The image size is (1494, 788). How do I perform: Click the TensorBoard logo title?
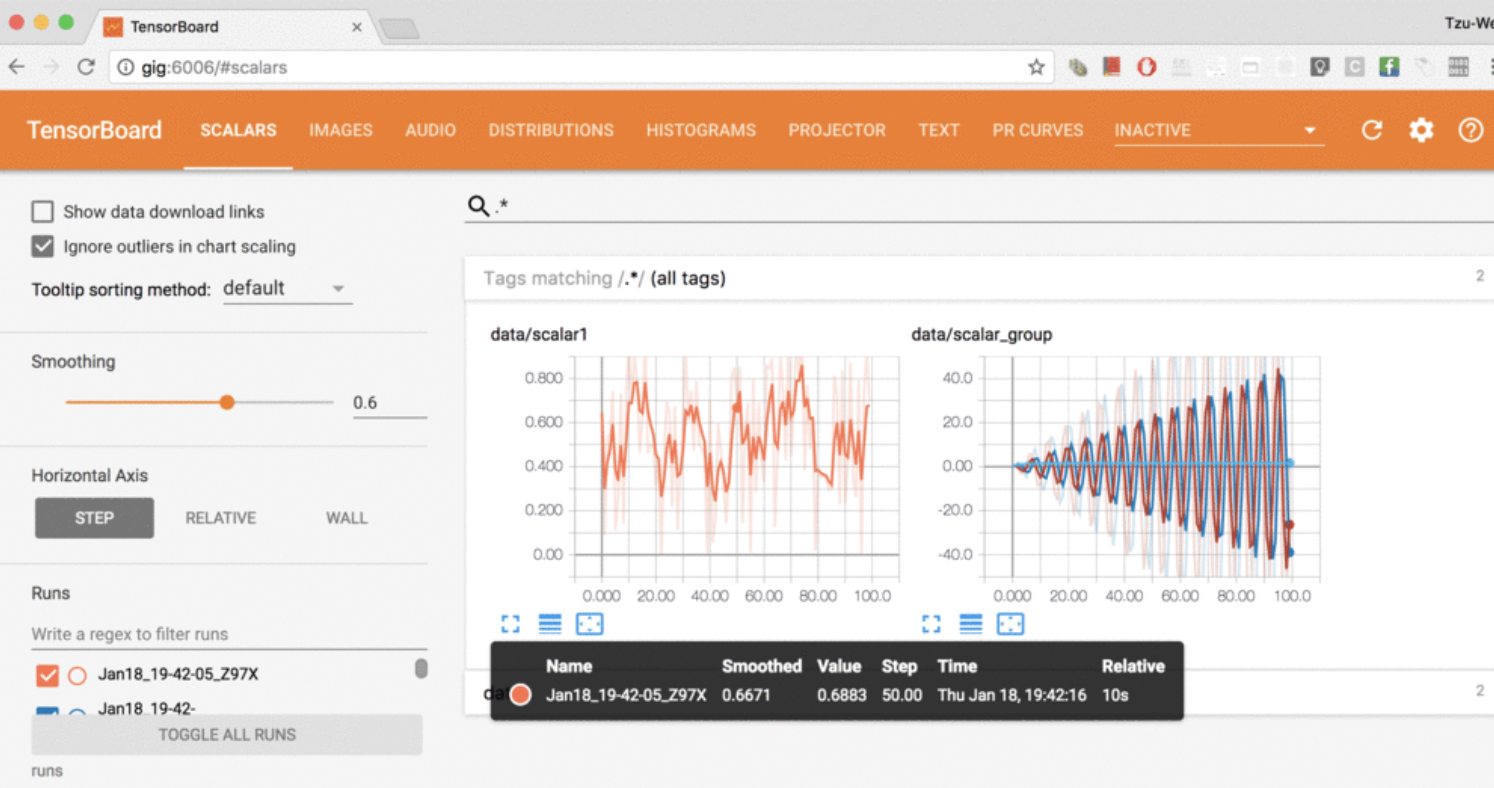[x=94, y=130]
